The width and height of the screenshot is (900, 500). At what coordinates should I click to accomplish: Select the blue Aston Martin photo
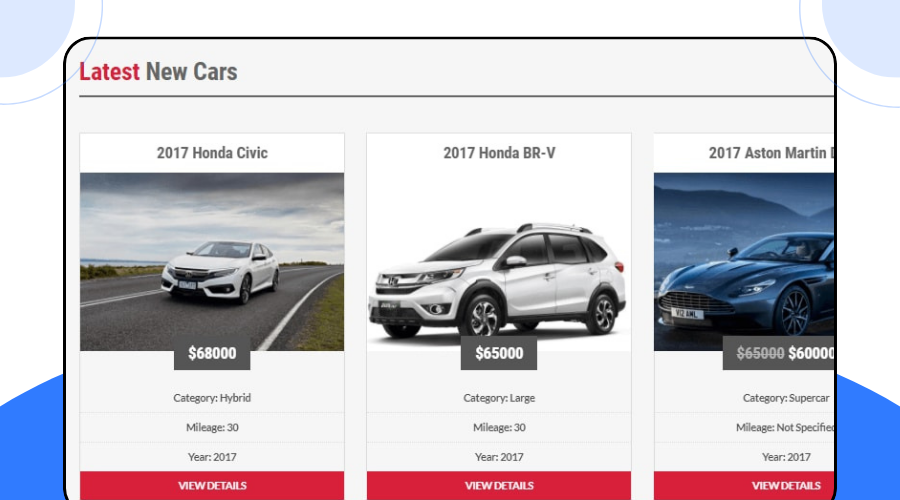(744, 262)
